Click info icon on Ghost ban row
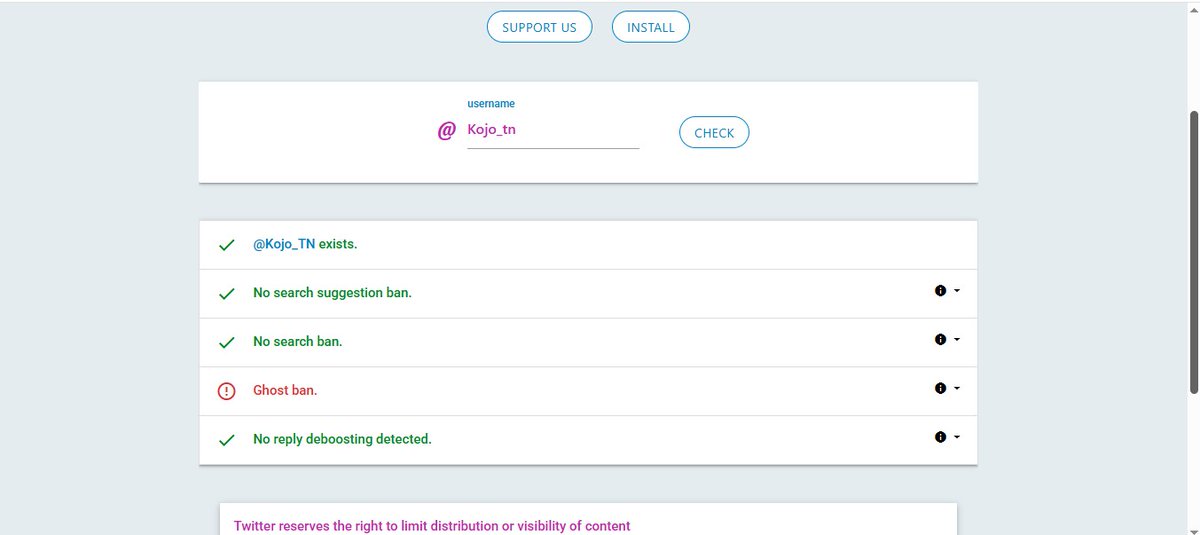The height and width of the screenshot is (535, 1200). coord(940,388)
